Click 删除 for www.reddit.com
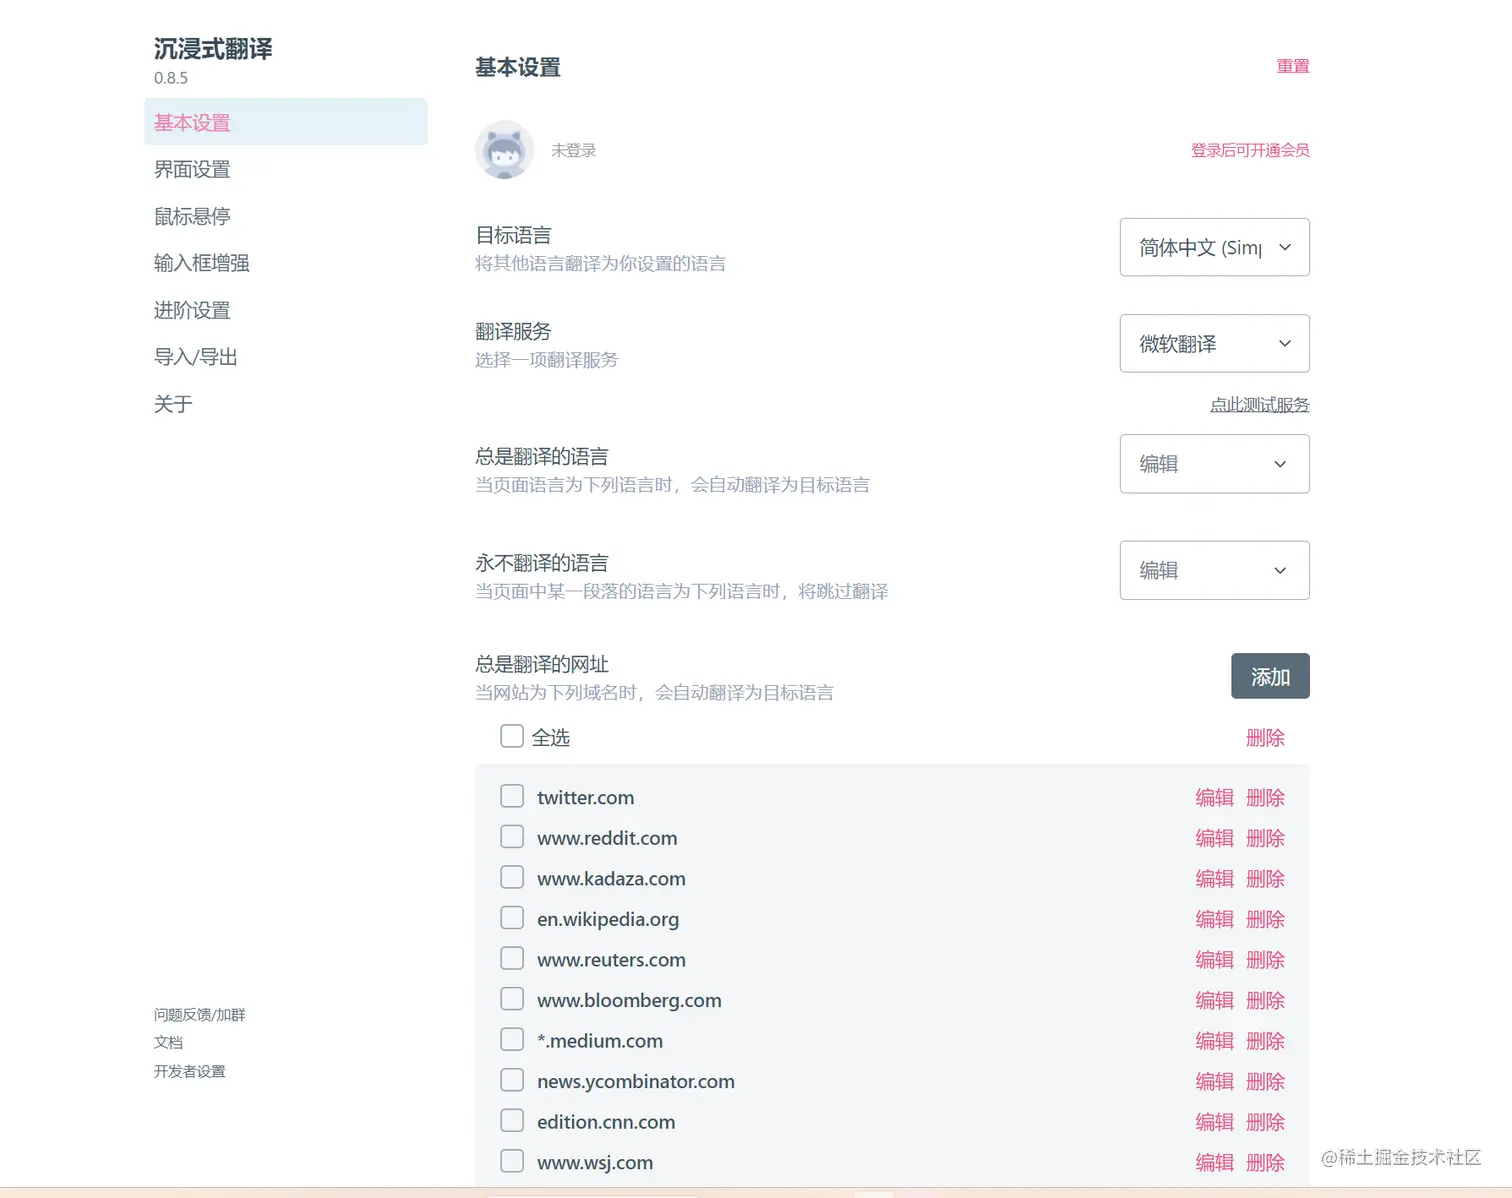Image resolution: width=1512 pixels, height=1198 pixels. [1265, 838]
